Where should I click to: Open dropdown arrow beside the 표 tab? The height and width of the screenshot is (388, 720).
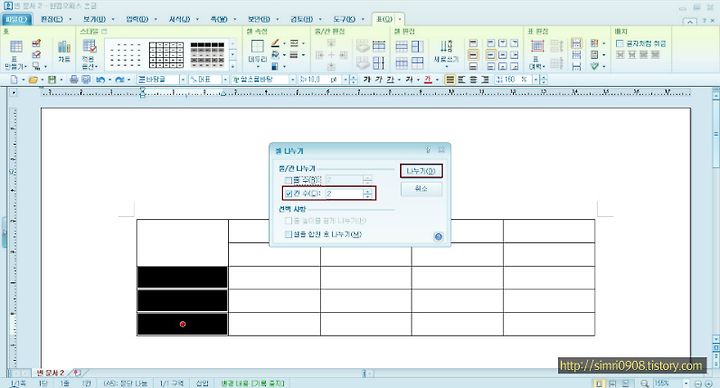(399, 19)
